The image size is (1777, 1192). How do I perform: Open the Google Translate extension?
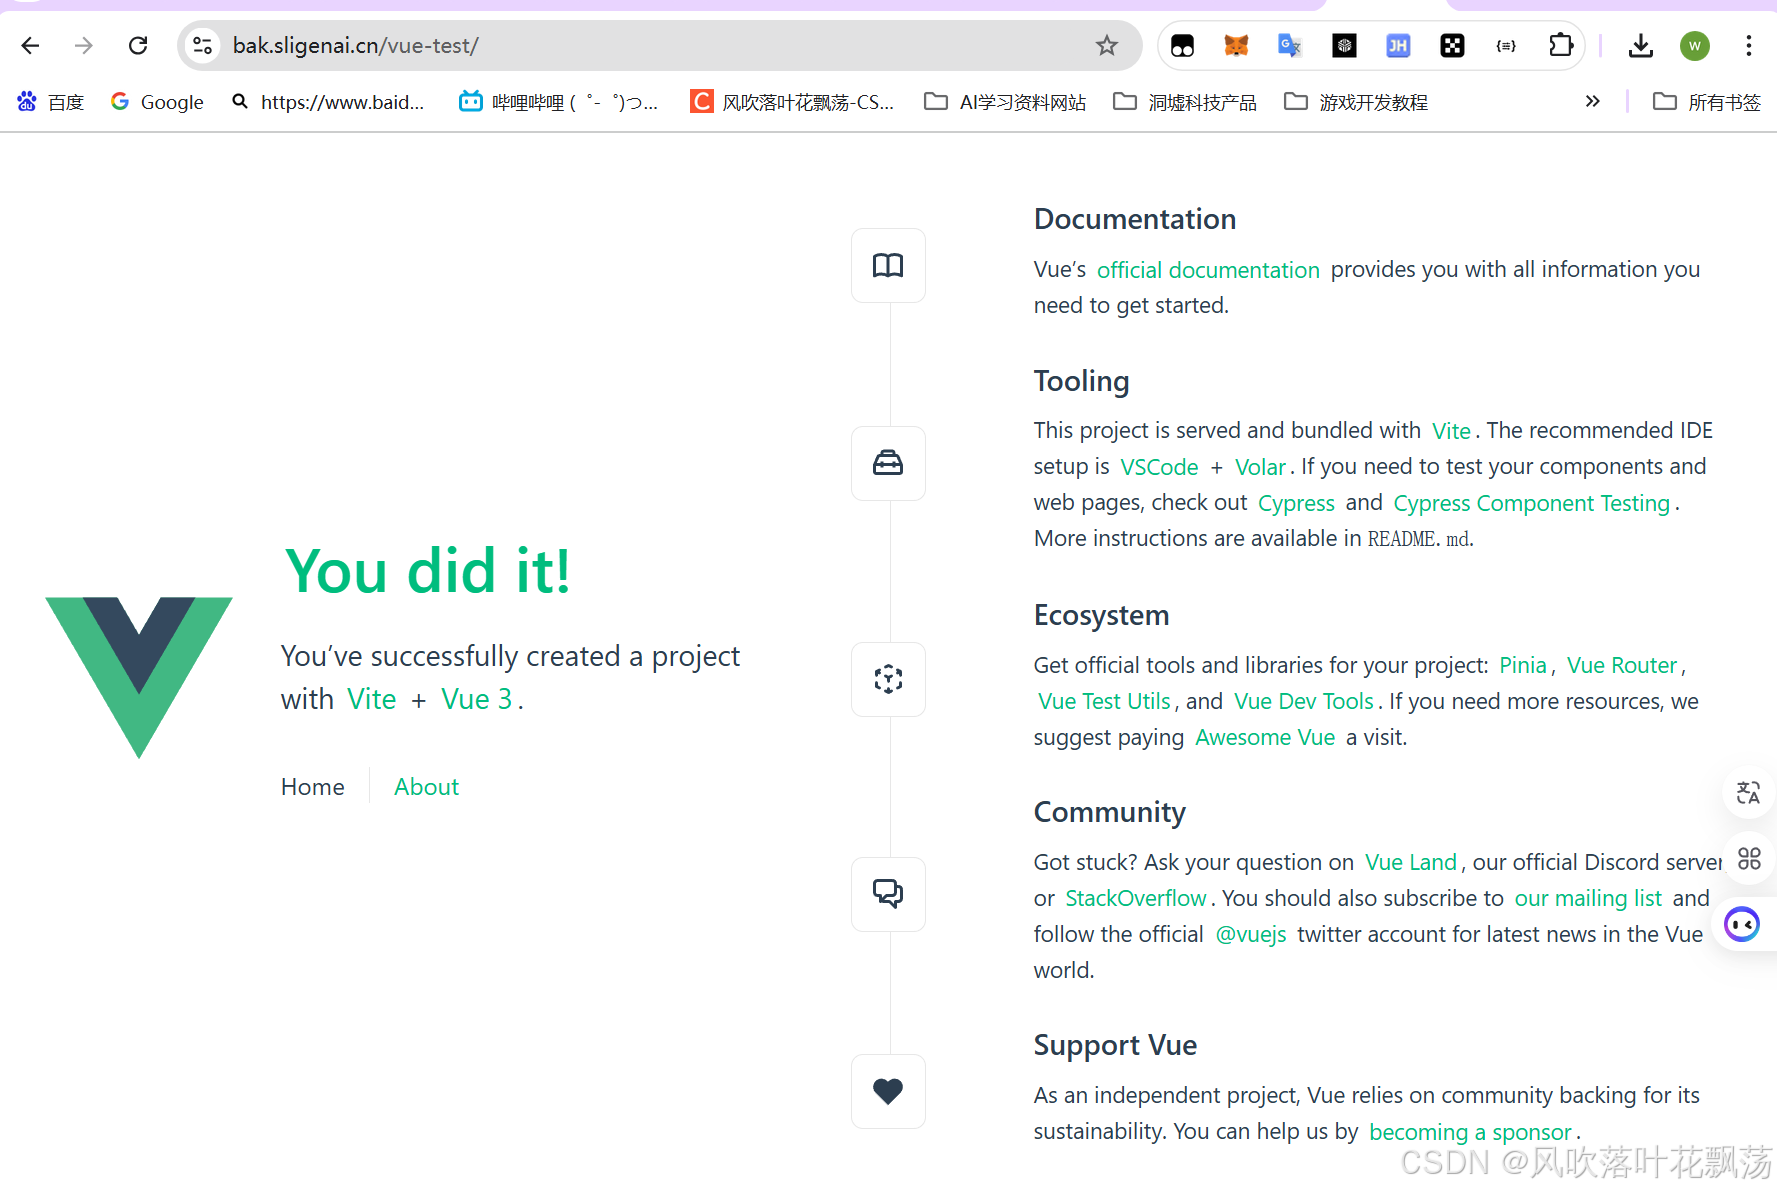[1290, 45]
